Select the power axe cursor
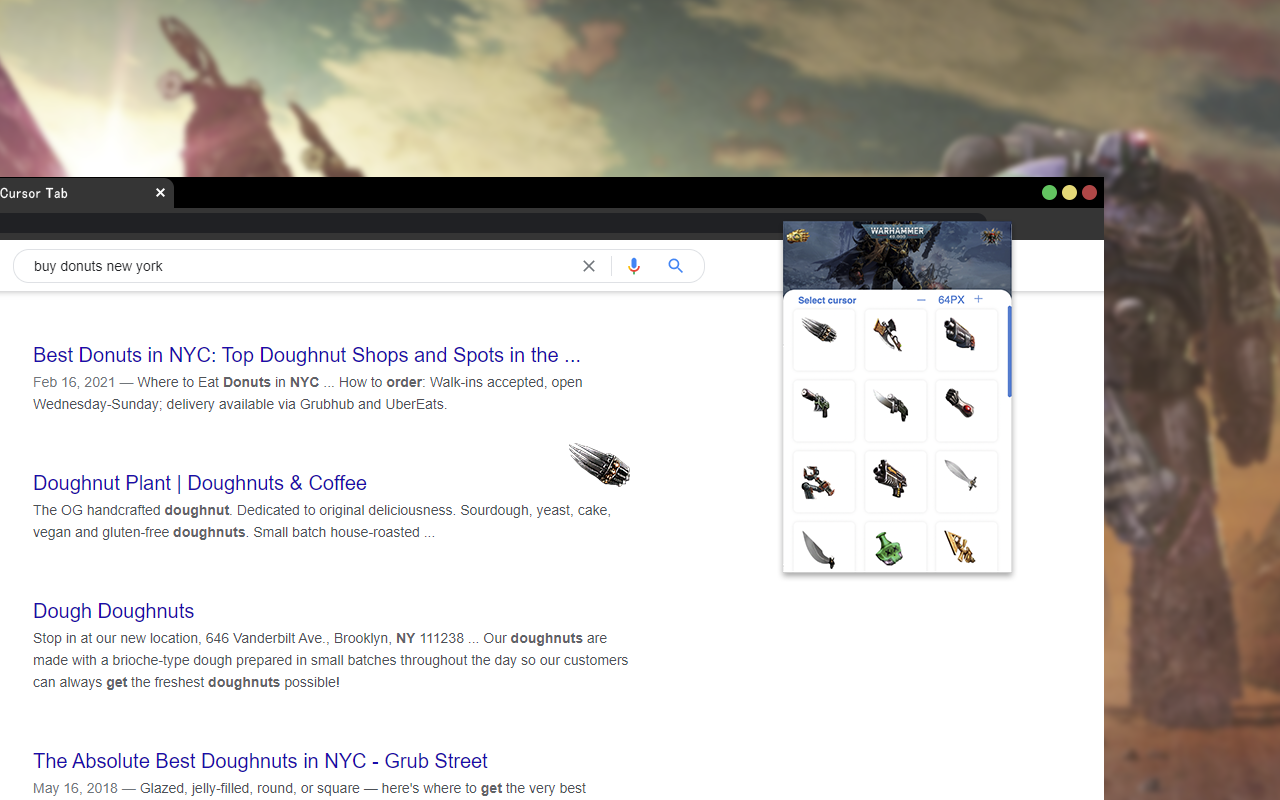The image size is (1280, 800). pos(895,340)
